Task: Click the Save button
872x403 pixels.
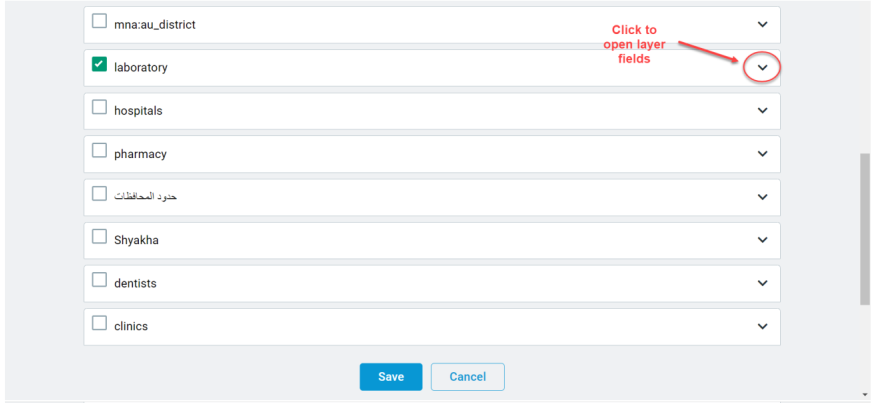Action: 391,377
